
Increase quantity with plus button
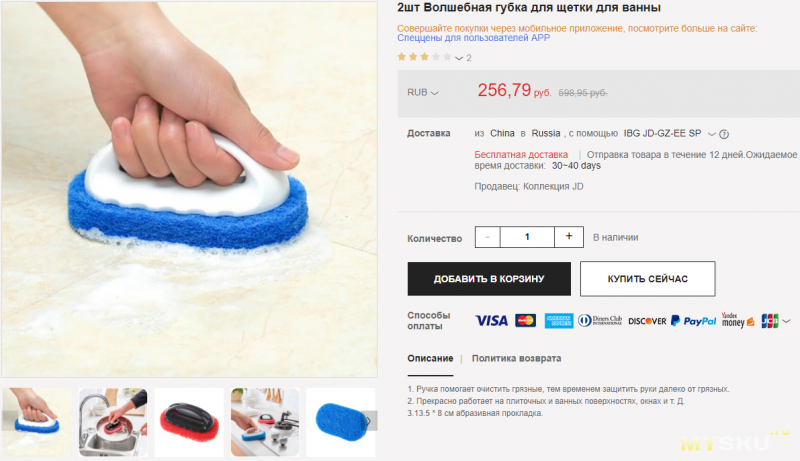pos(569,237)
